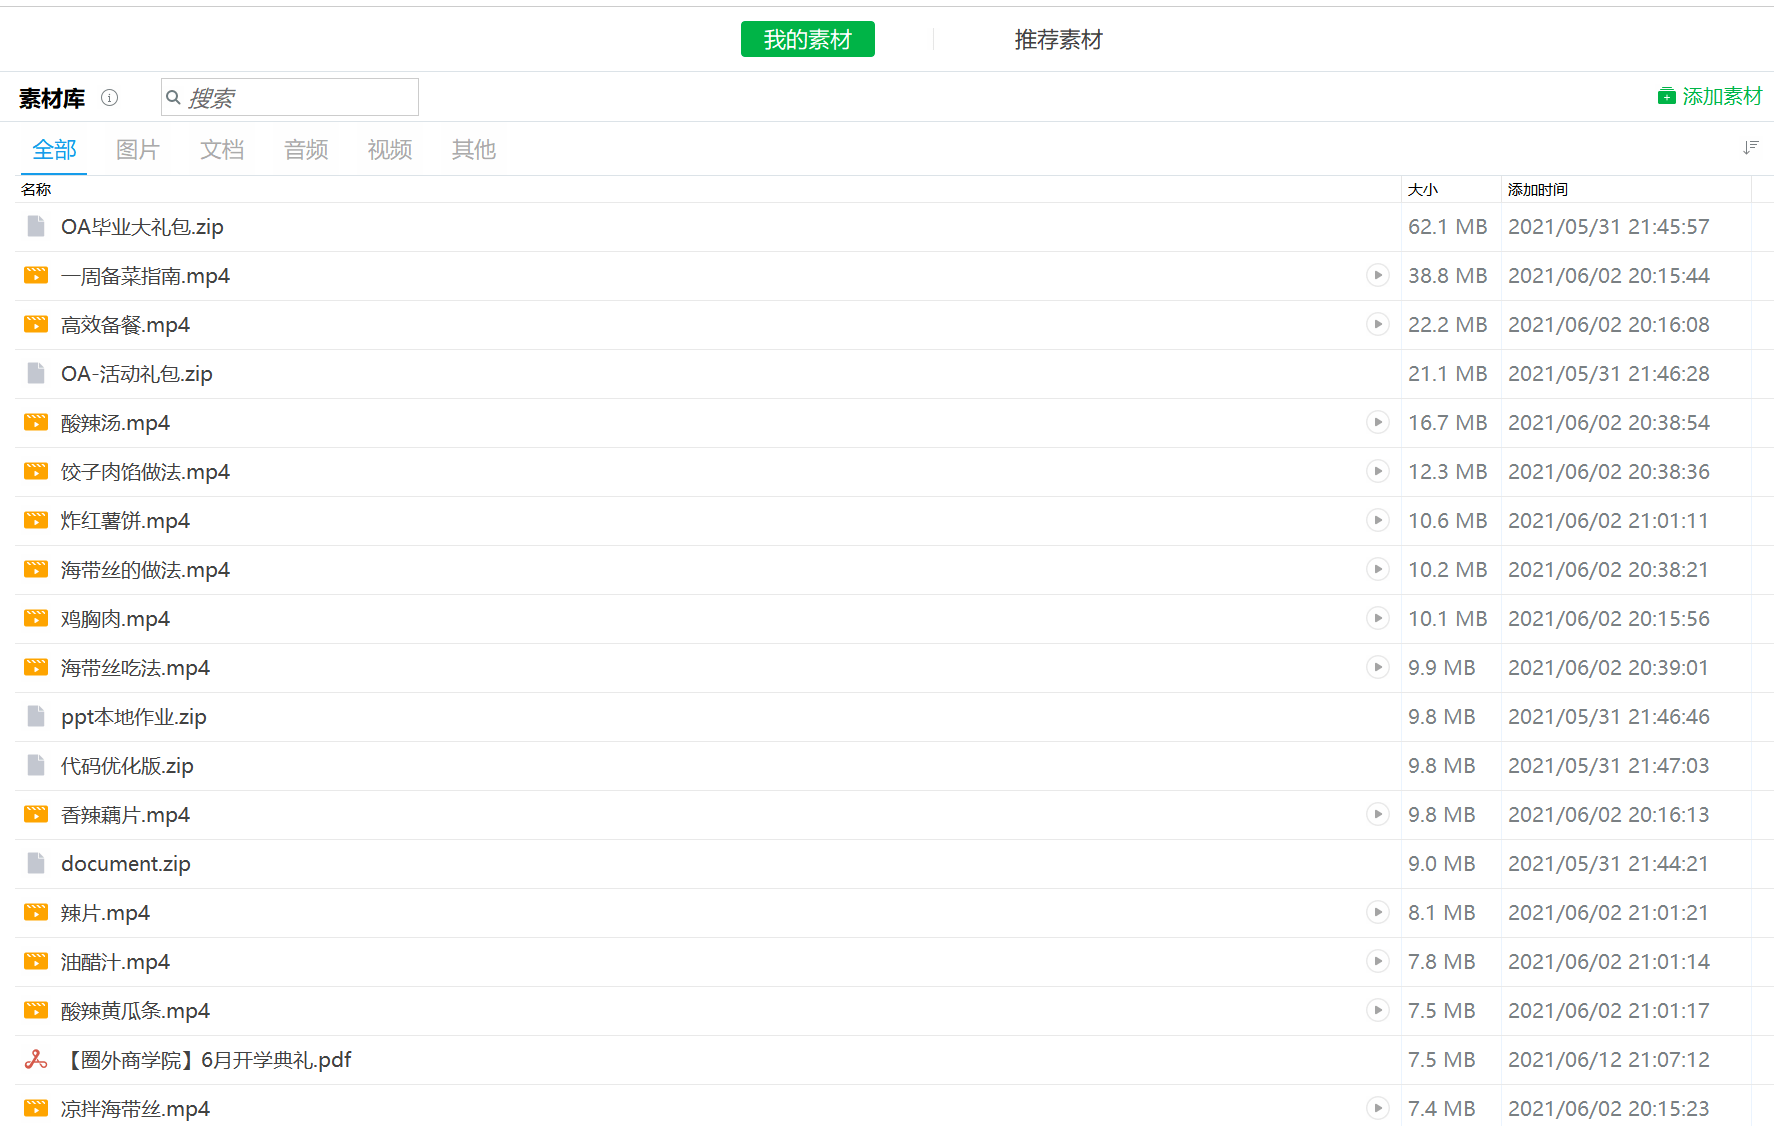Switch to the 视频 filter tab
This screenshot has width=1774, height=1126.
point(390,150)
